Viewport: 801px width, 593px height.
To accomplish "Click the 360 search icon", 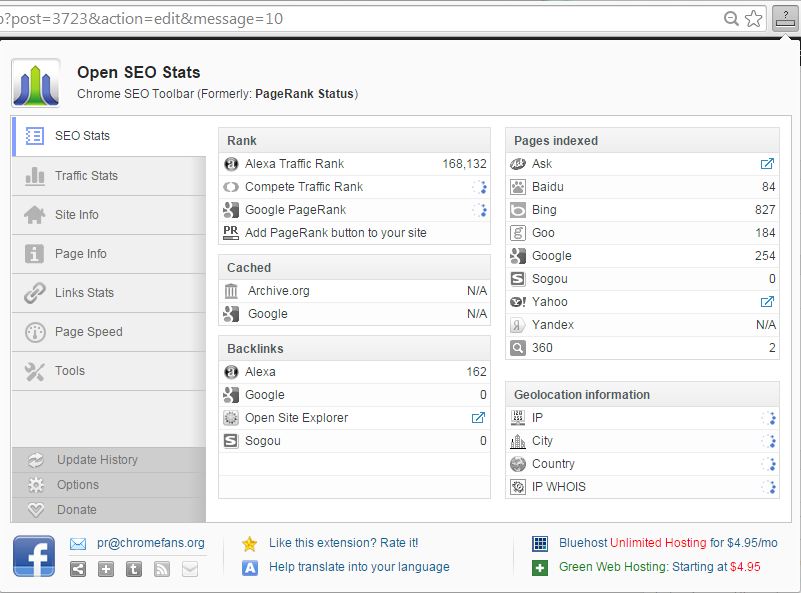I will tap(517, 348).
